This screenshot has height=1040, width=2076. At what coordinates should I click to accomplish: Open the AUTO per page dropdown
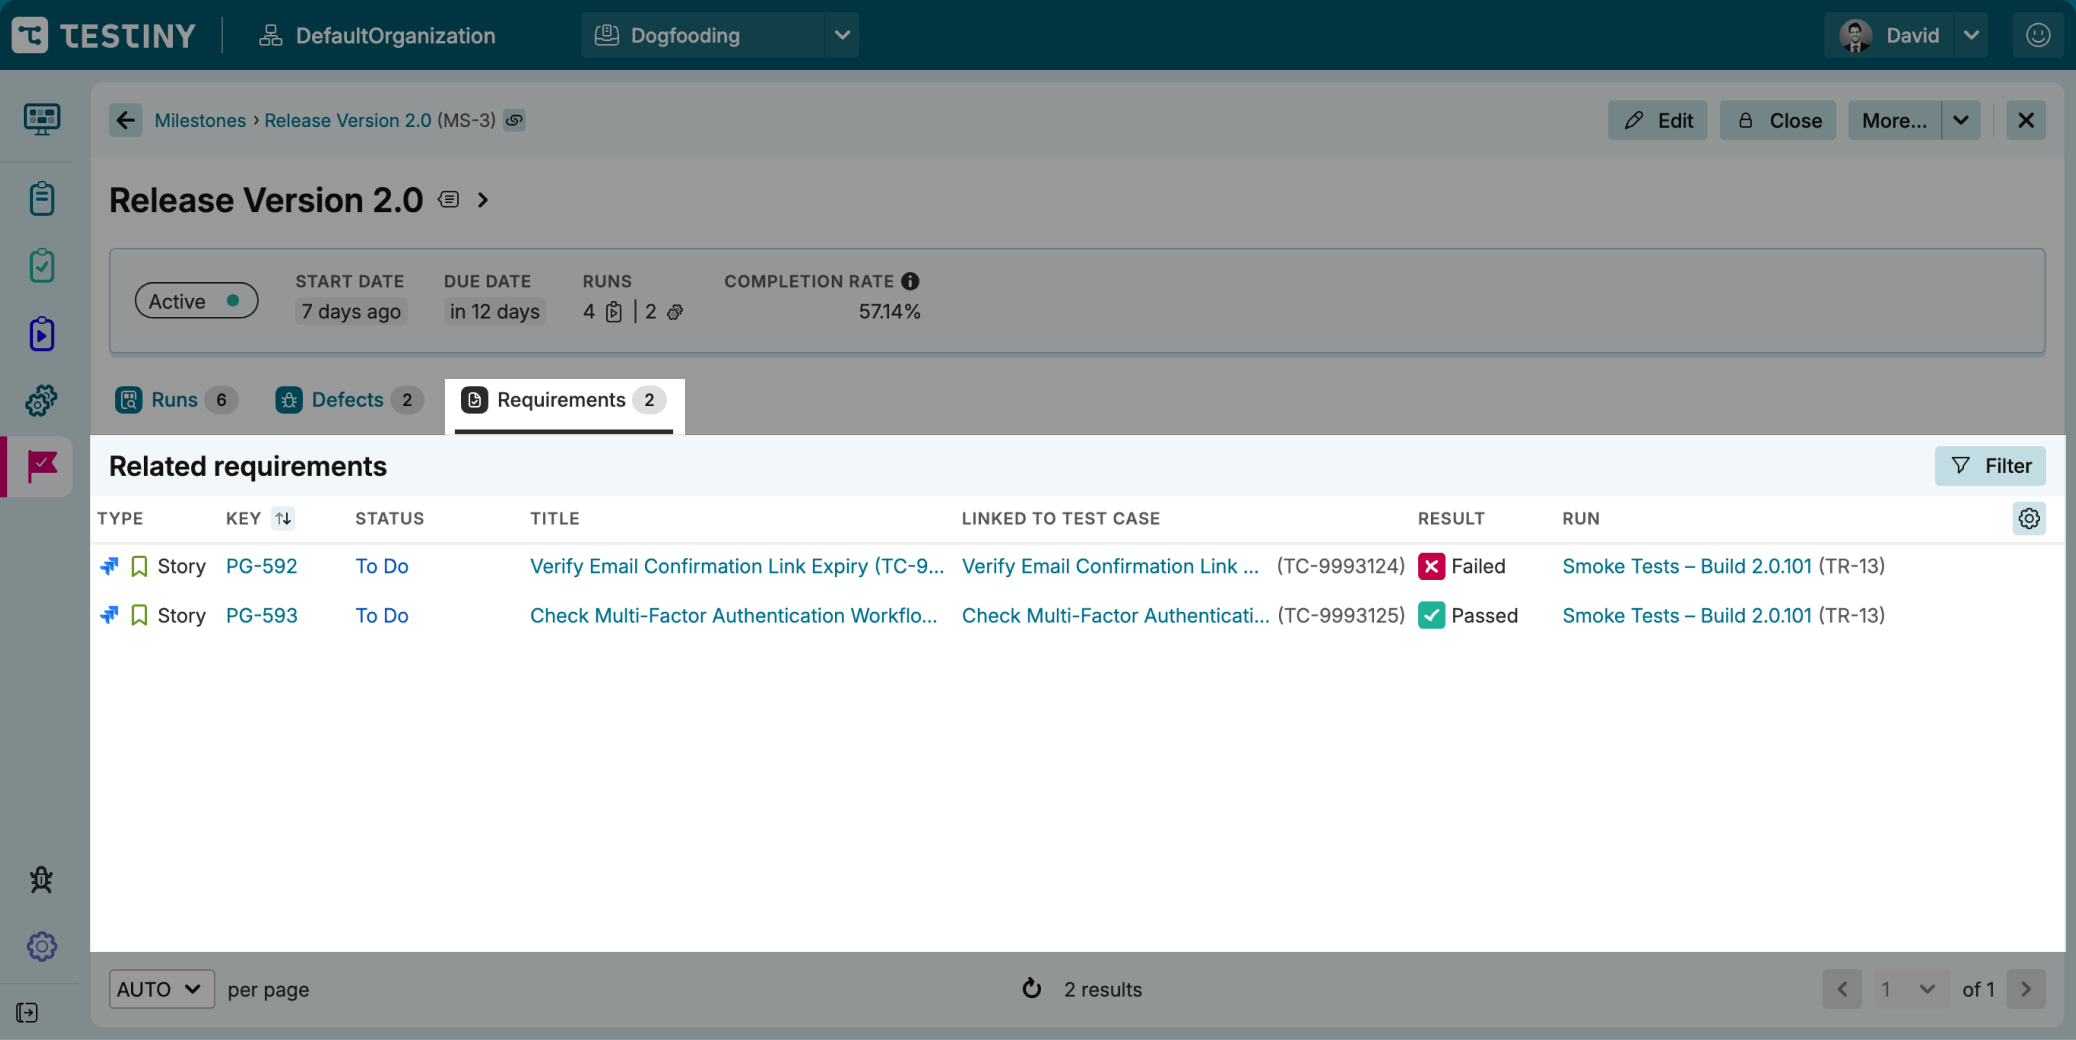tap(161, 989)
